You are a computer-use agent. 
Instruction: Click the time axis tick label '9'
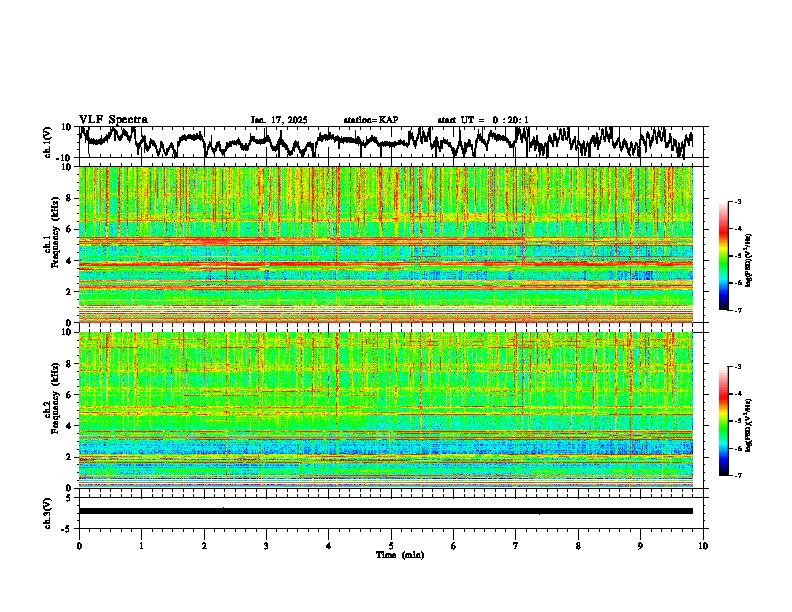click(640, 546)
